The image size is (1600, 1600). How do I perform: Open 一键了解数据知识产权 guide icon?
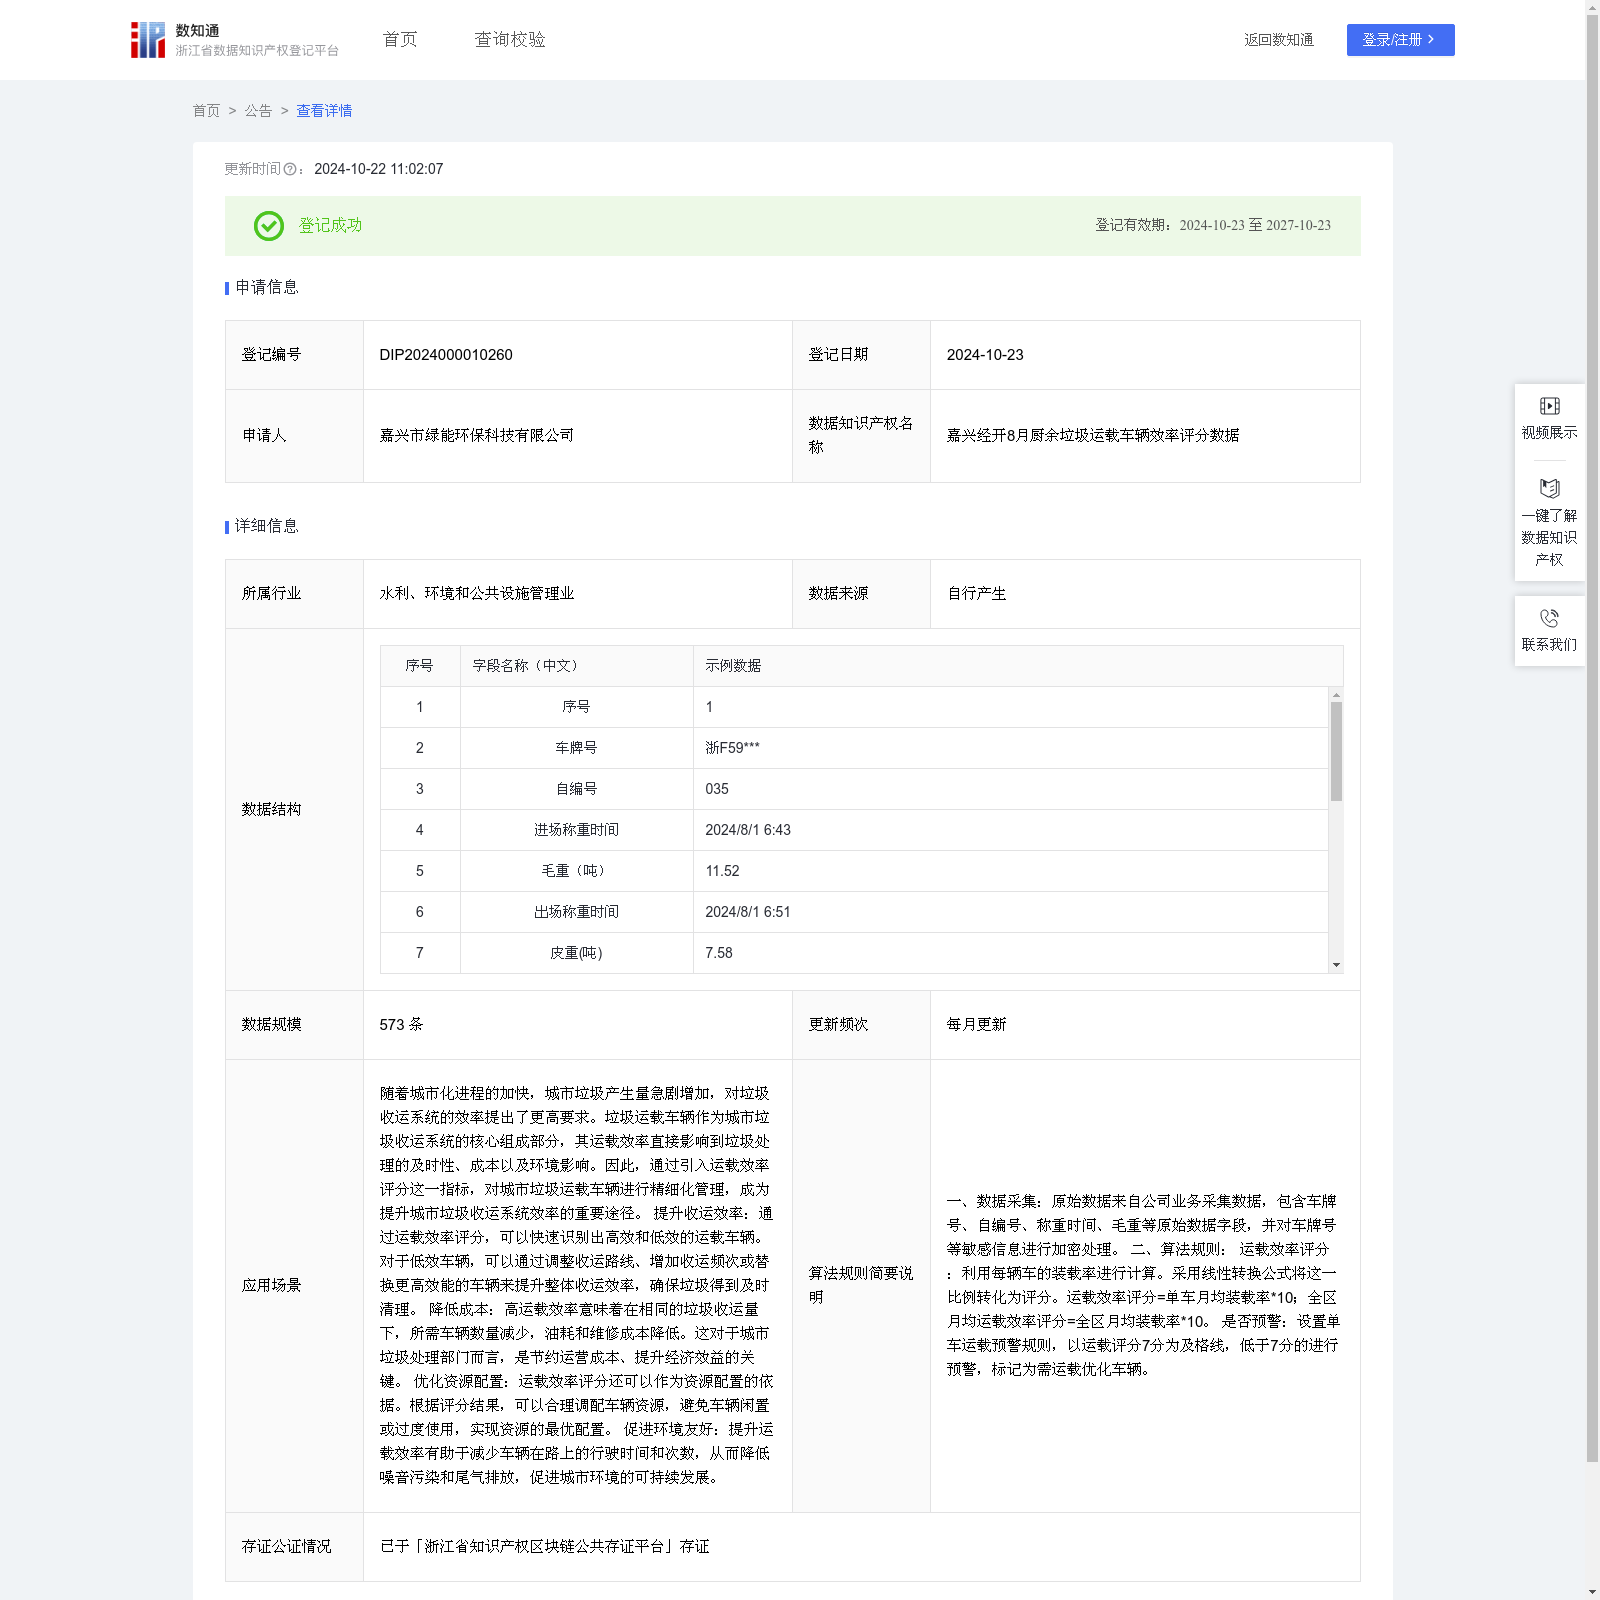click(1549, 489)
